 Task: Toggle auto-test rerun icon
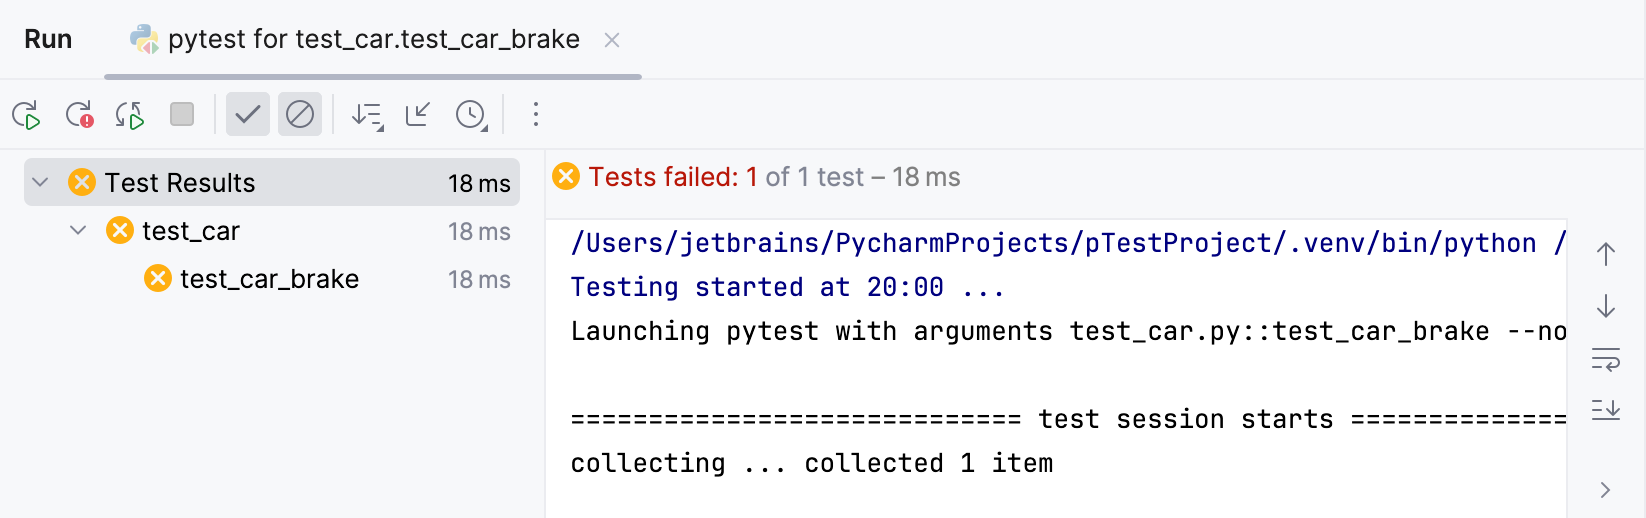[x=130, y=115]
